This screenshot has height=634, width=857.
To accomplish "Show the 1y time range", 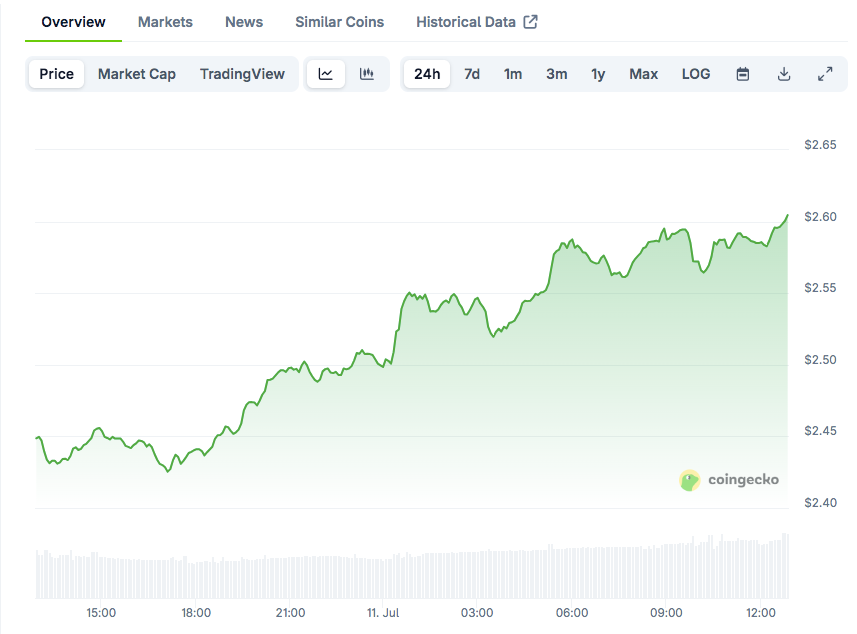I will [x=598, y=74].
